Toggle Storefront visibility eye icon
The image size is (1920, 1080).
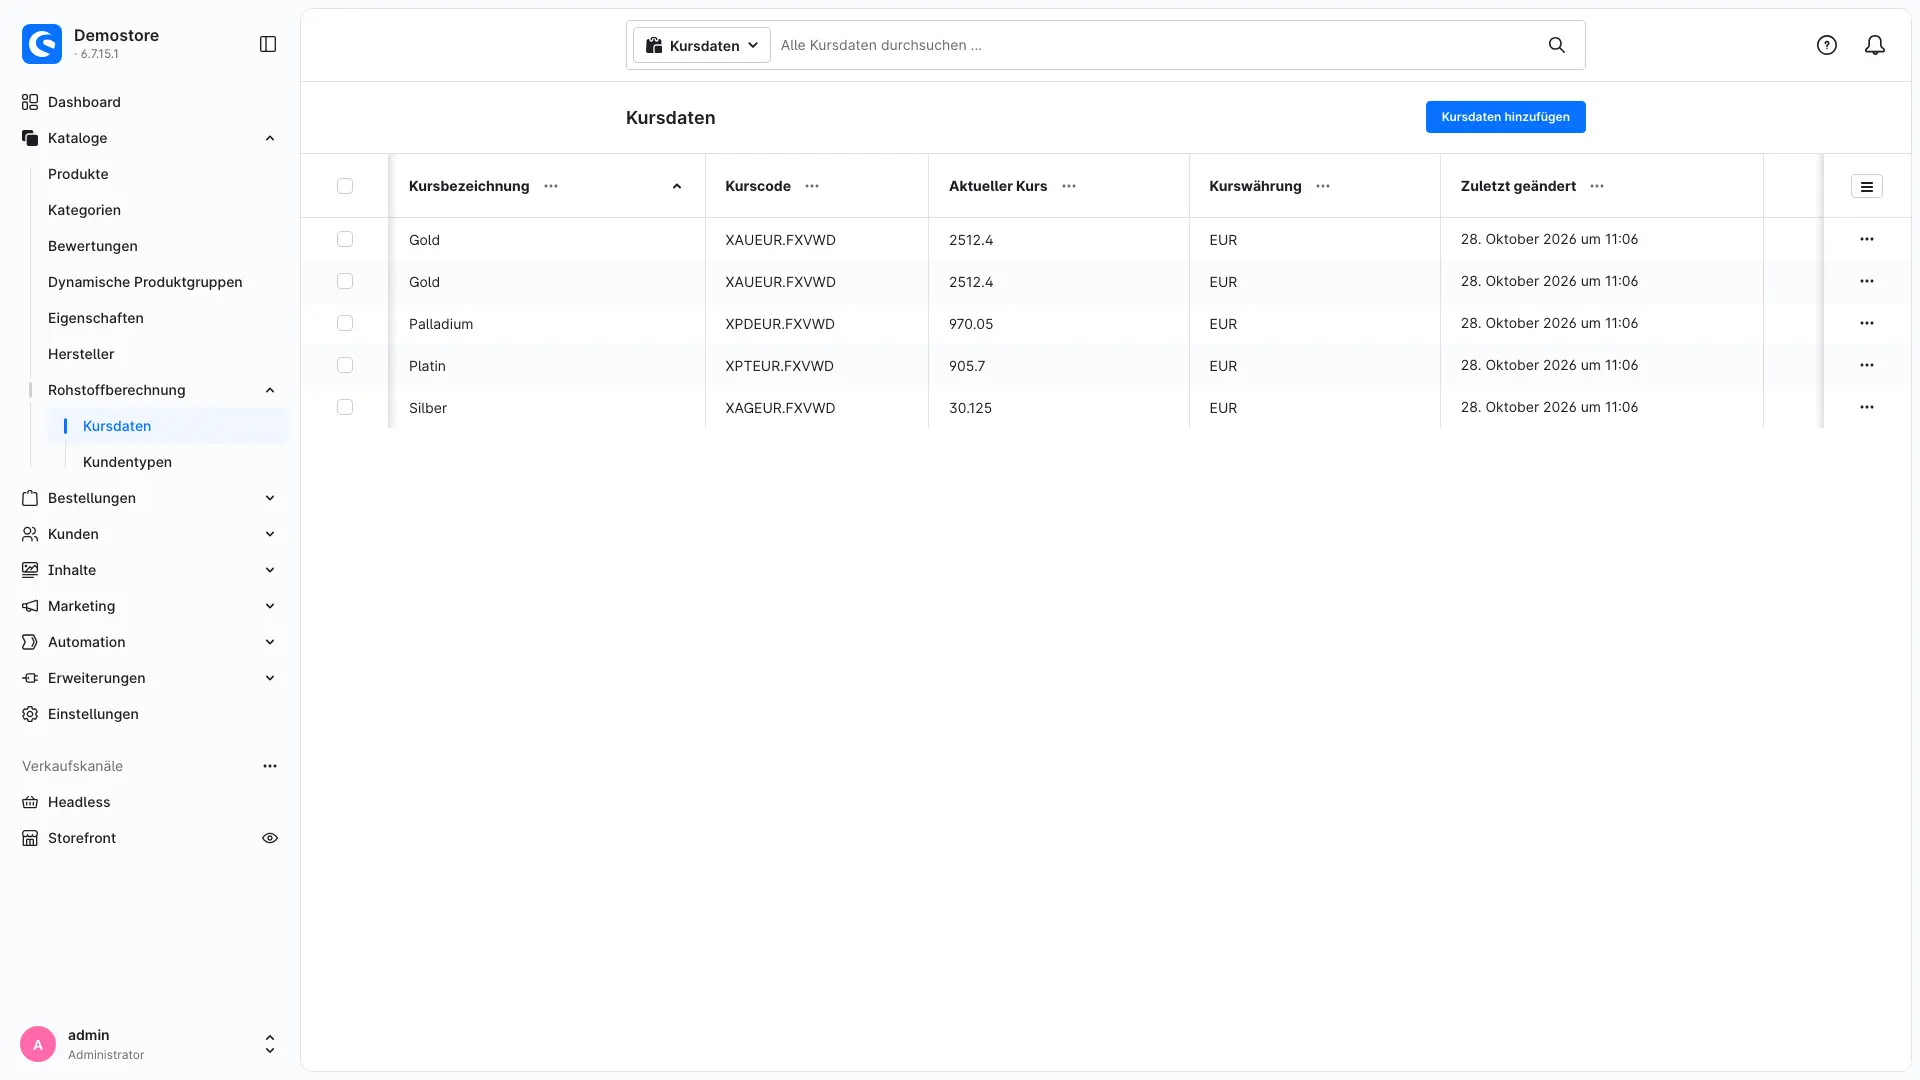click(x=270, y=838)
